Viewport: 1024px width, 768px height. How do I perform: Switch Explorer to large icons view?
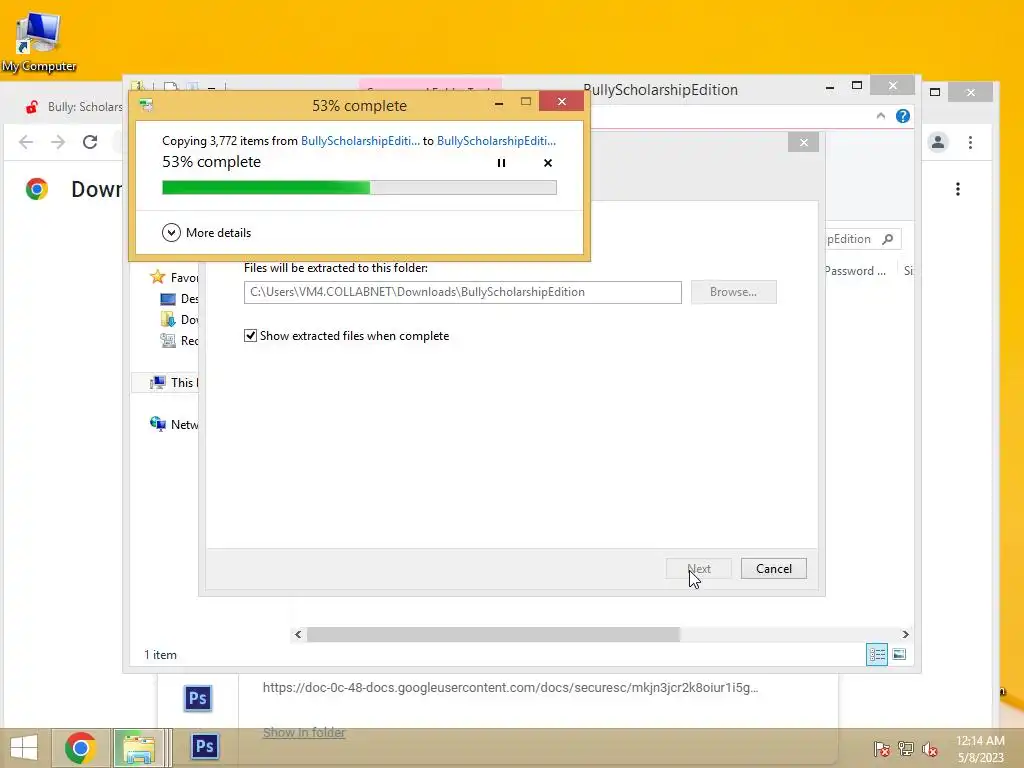point(899,654)
